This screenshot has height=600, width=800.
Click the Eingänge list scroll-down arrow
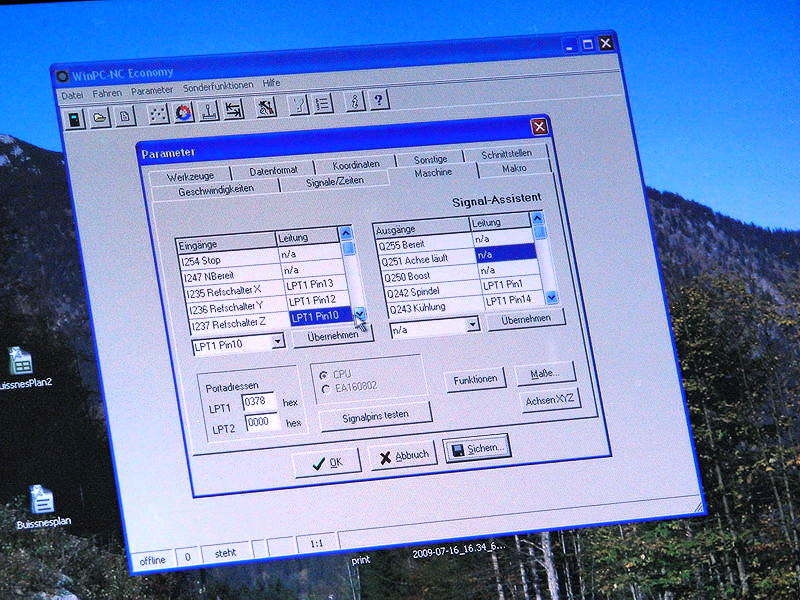[360, 314]
